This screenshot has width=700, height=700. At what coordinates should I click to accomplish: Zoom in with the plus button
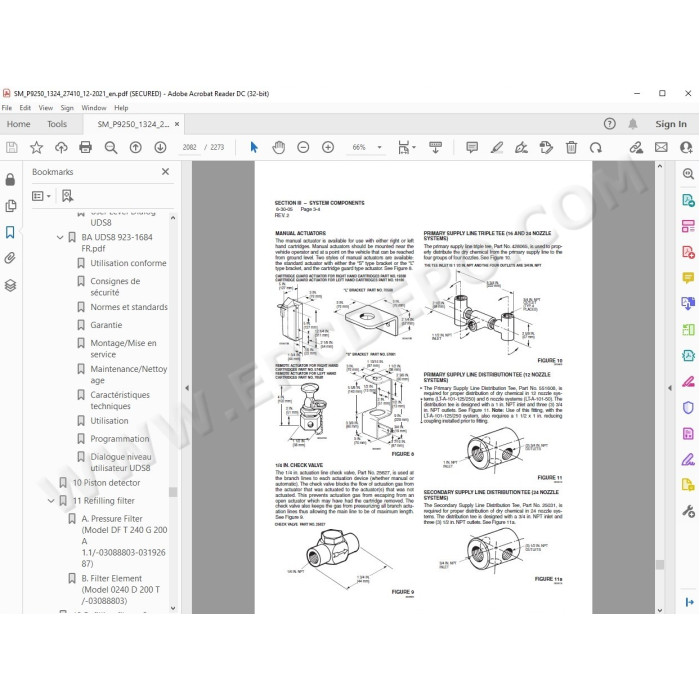(x=328, y=147)
